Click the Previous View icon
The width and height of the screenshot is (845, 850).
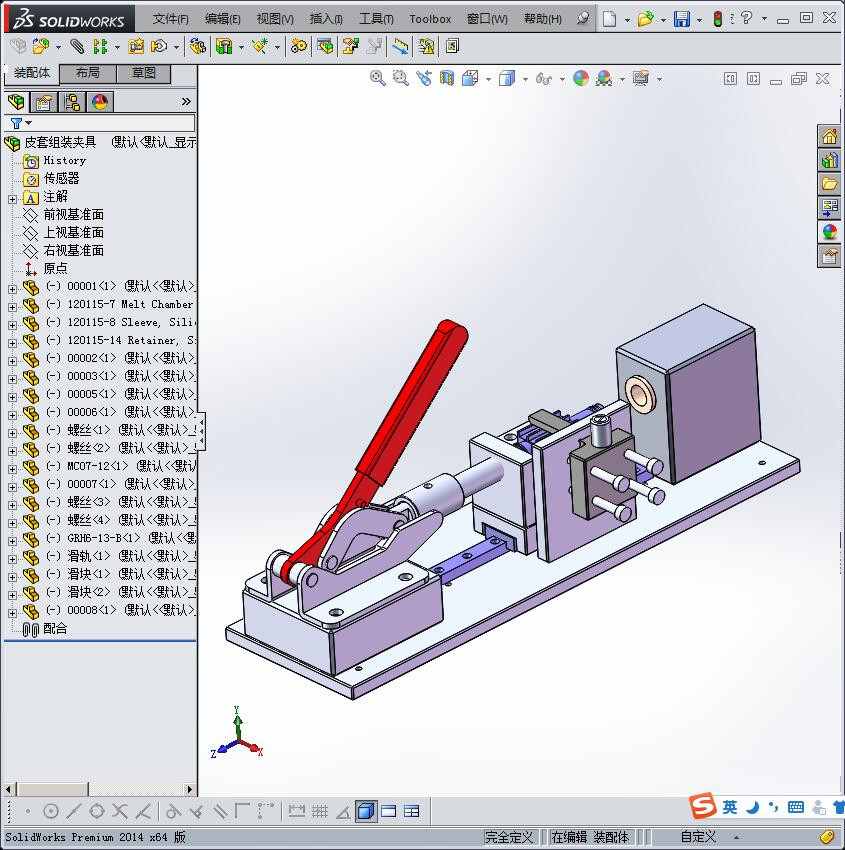[x=424, y=79]
